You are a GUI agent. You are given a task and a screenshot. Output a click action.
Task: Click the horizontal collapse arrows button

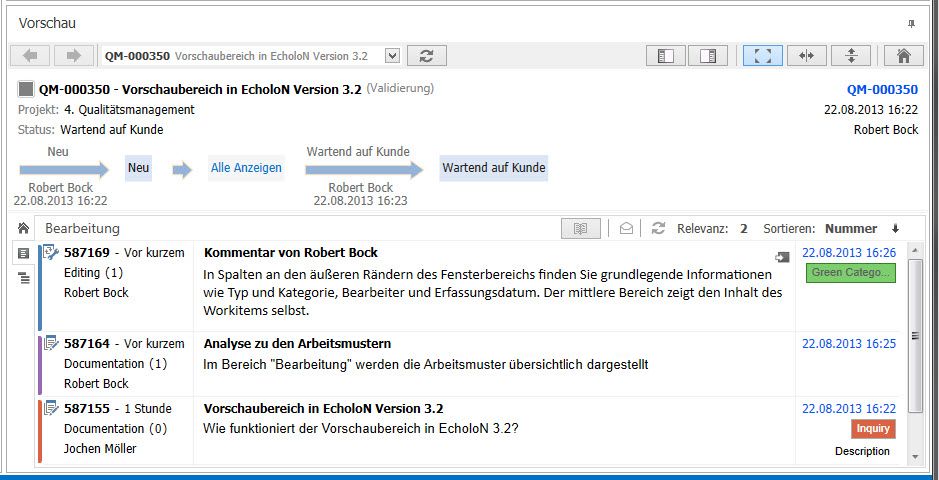[806, 56]
